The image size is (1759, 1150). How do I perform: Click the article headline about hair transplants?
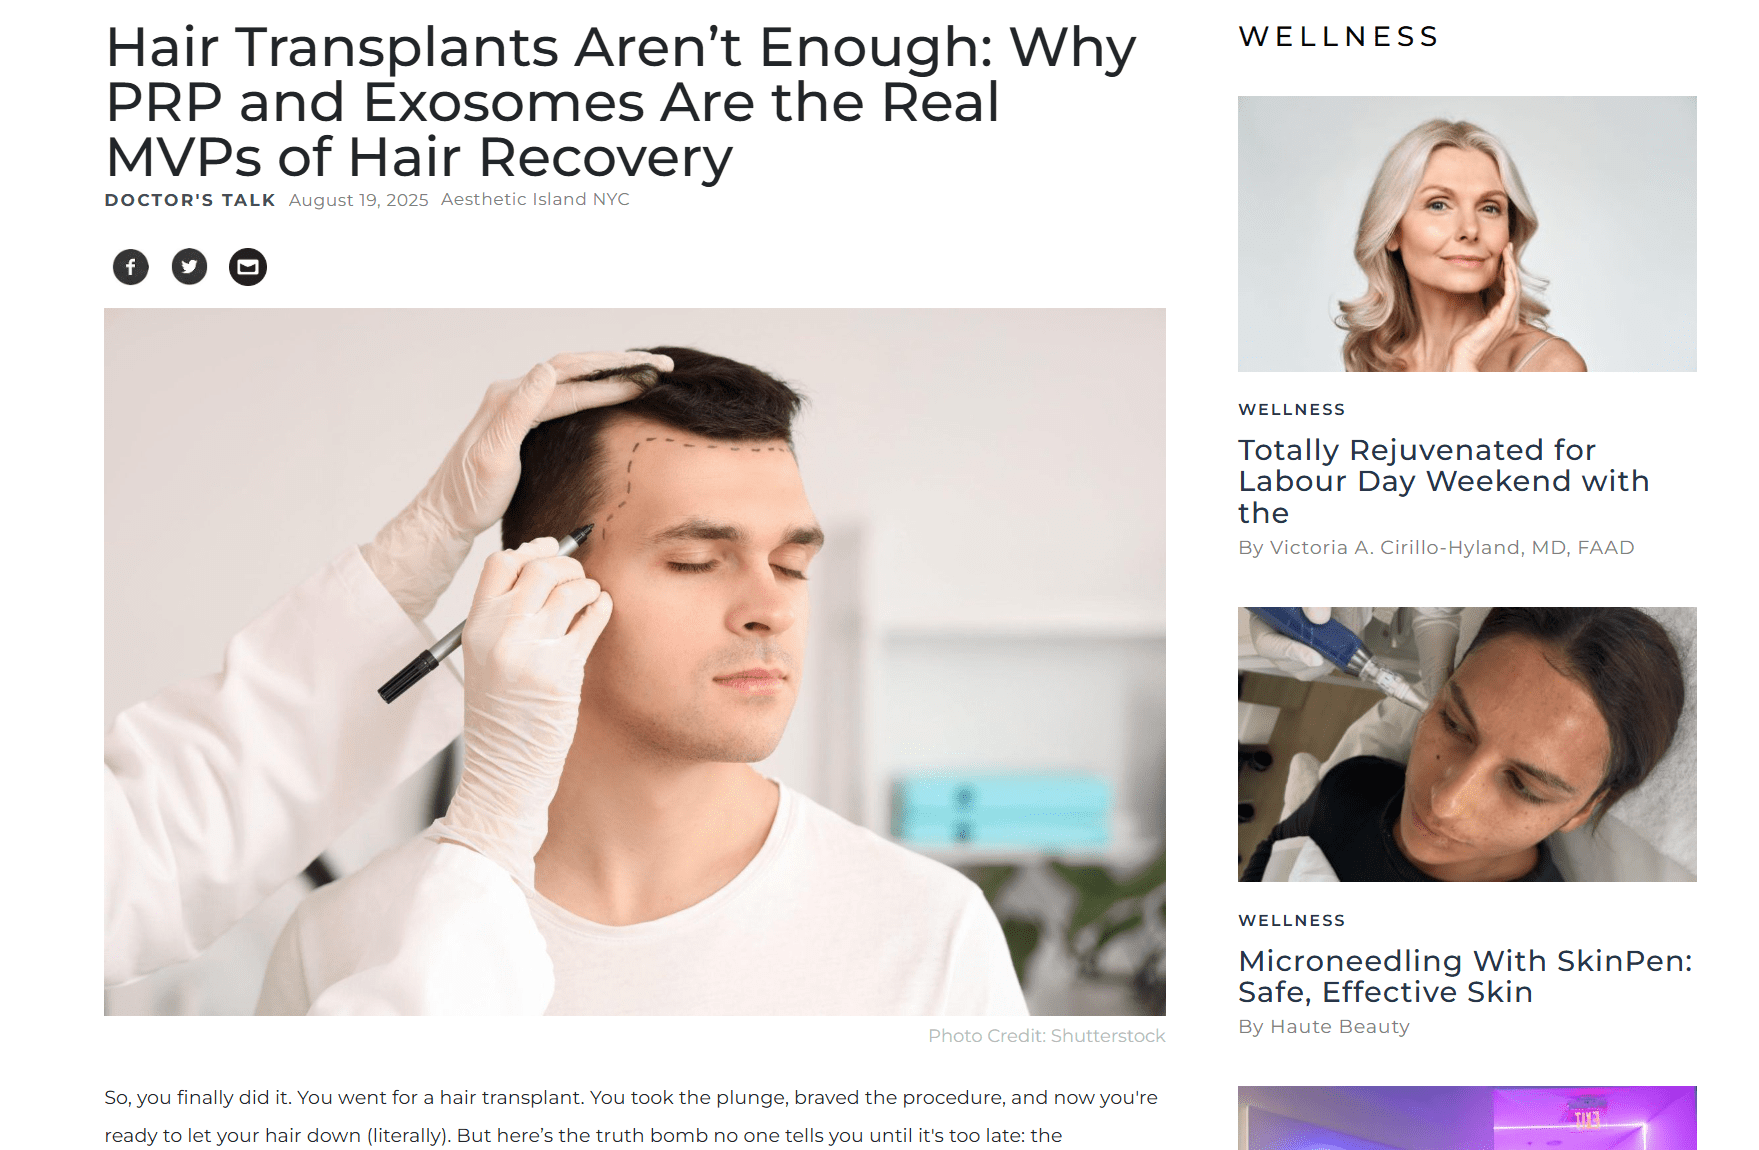click(x=620, y=102)
